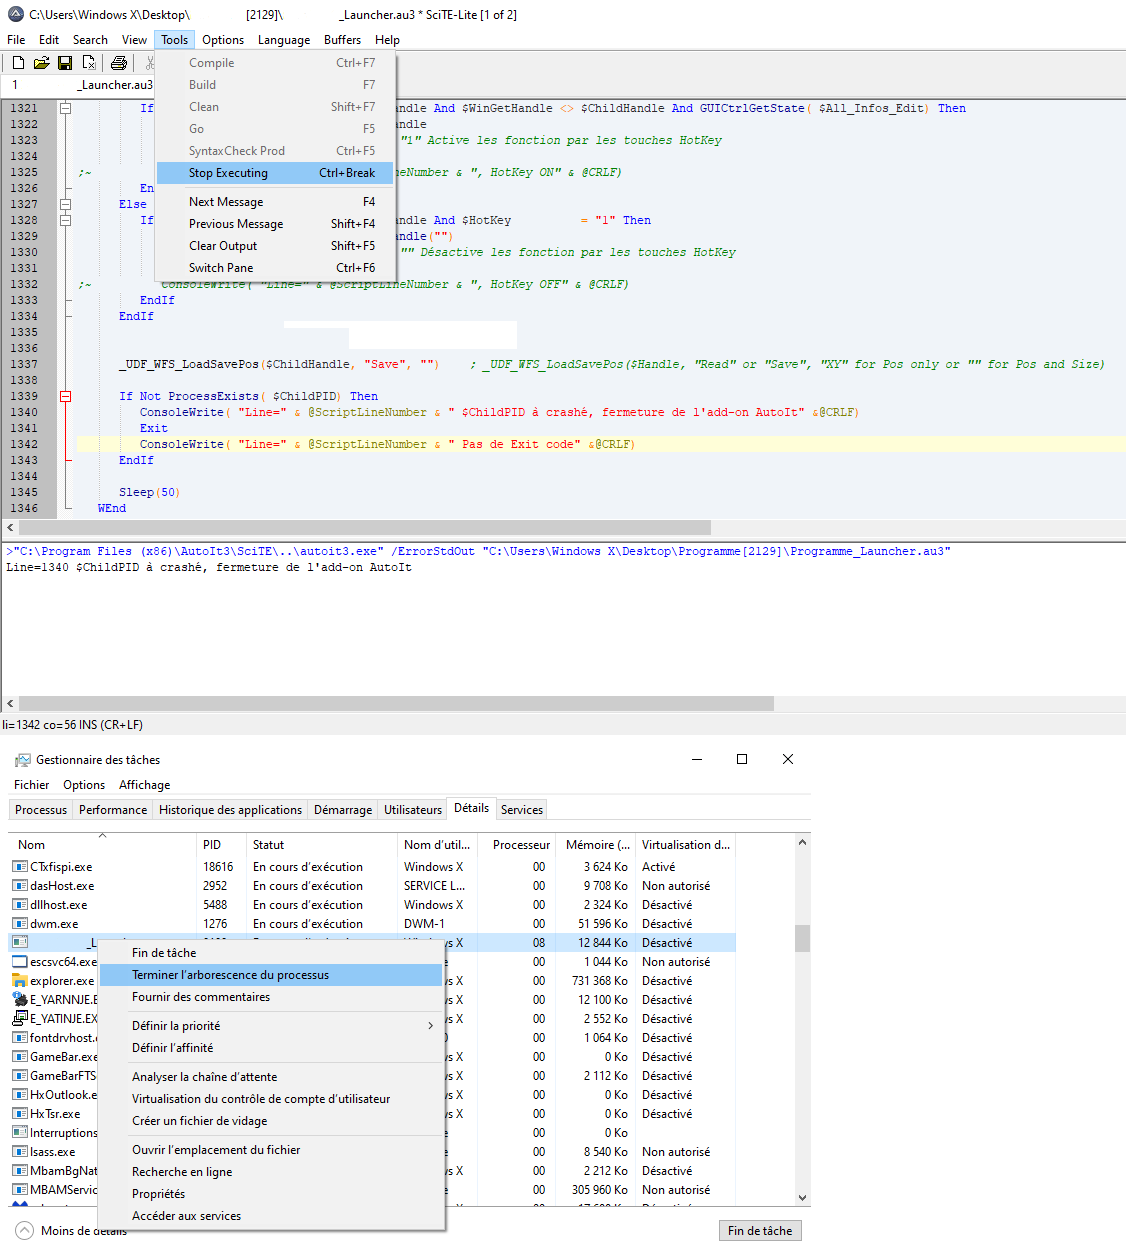The height and width of the screenshot is (1250, 1126).
Task: Click the Open file folder icon
Action: tap(41, 63)
